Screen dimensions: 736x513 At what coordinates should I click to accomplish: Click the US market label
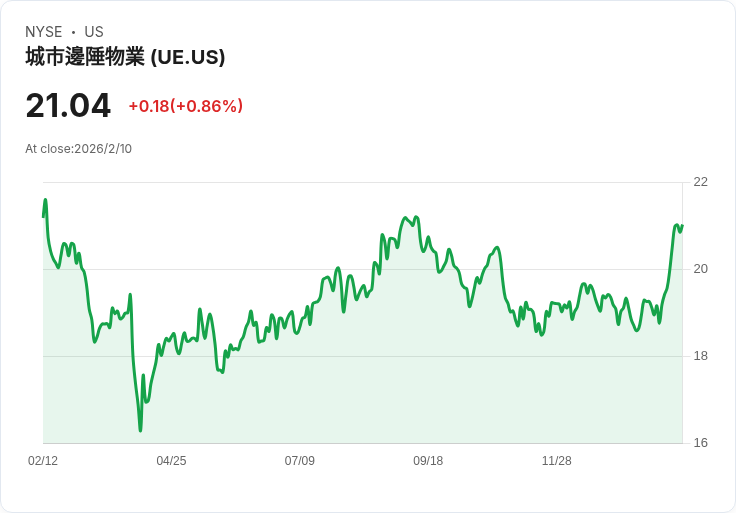point(94,32)
